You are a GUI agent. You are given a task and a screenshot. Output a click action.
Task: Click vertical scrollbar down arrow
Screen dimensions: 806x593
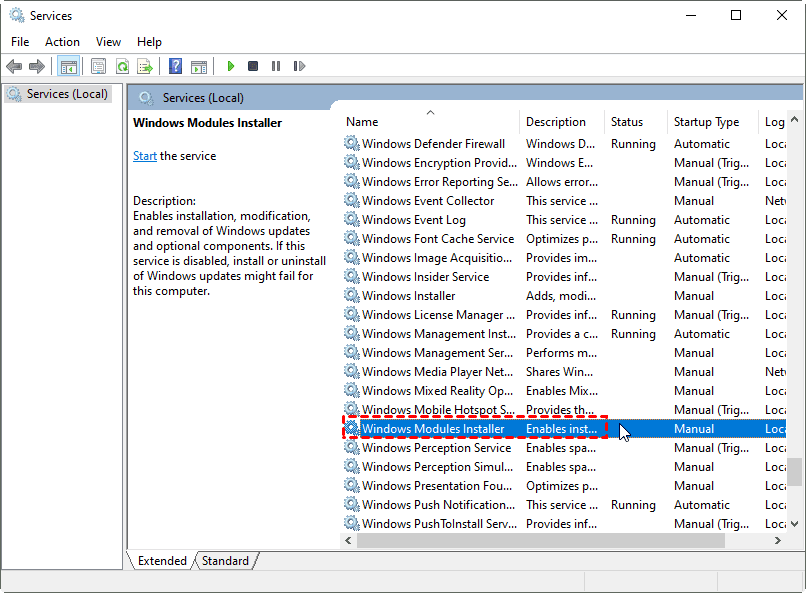[794, 524]
